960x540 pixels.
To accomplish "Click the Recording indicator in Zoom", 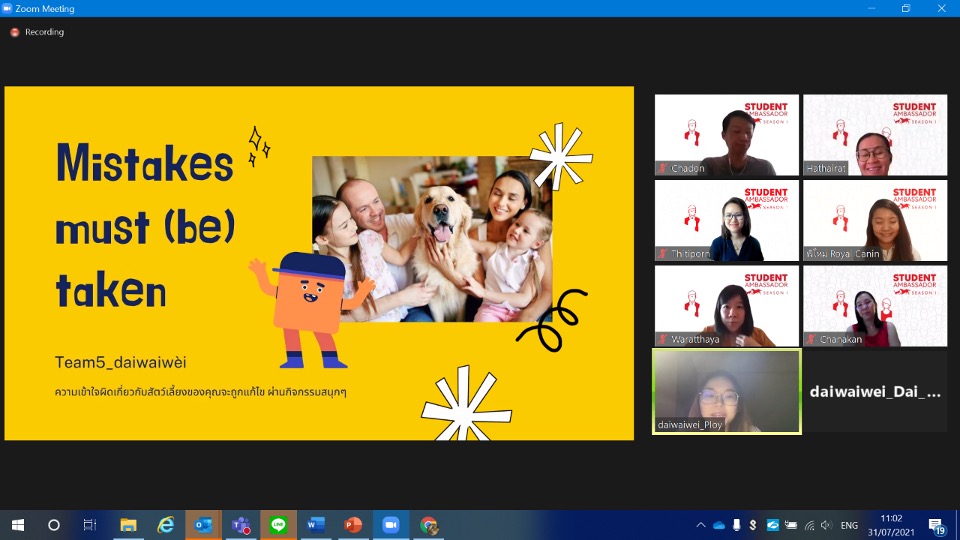I will [38, 32].
